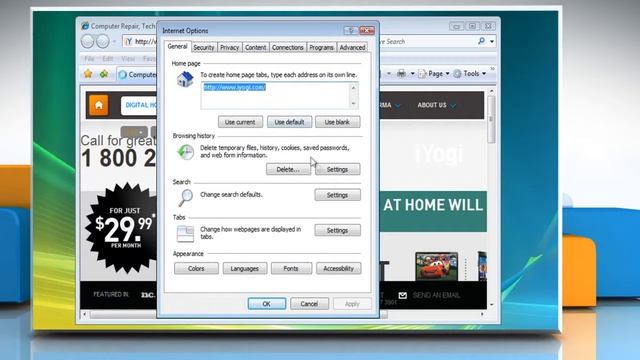Image resolution: width=640 pixels, height=360 pixels.
Task: Open the Fonts dialog
Action: click(x=291, y=269)
